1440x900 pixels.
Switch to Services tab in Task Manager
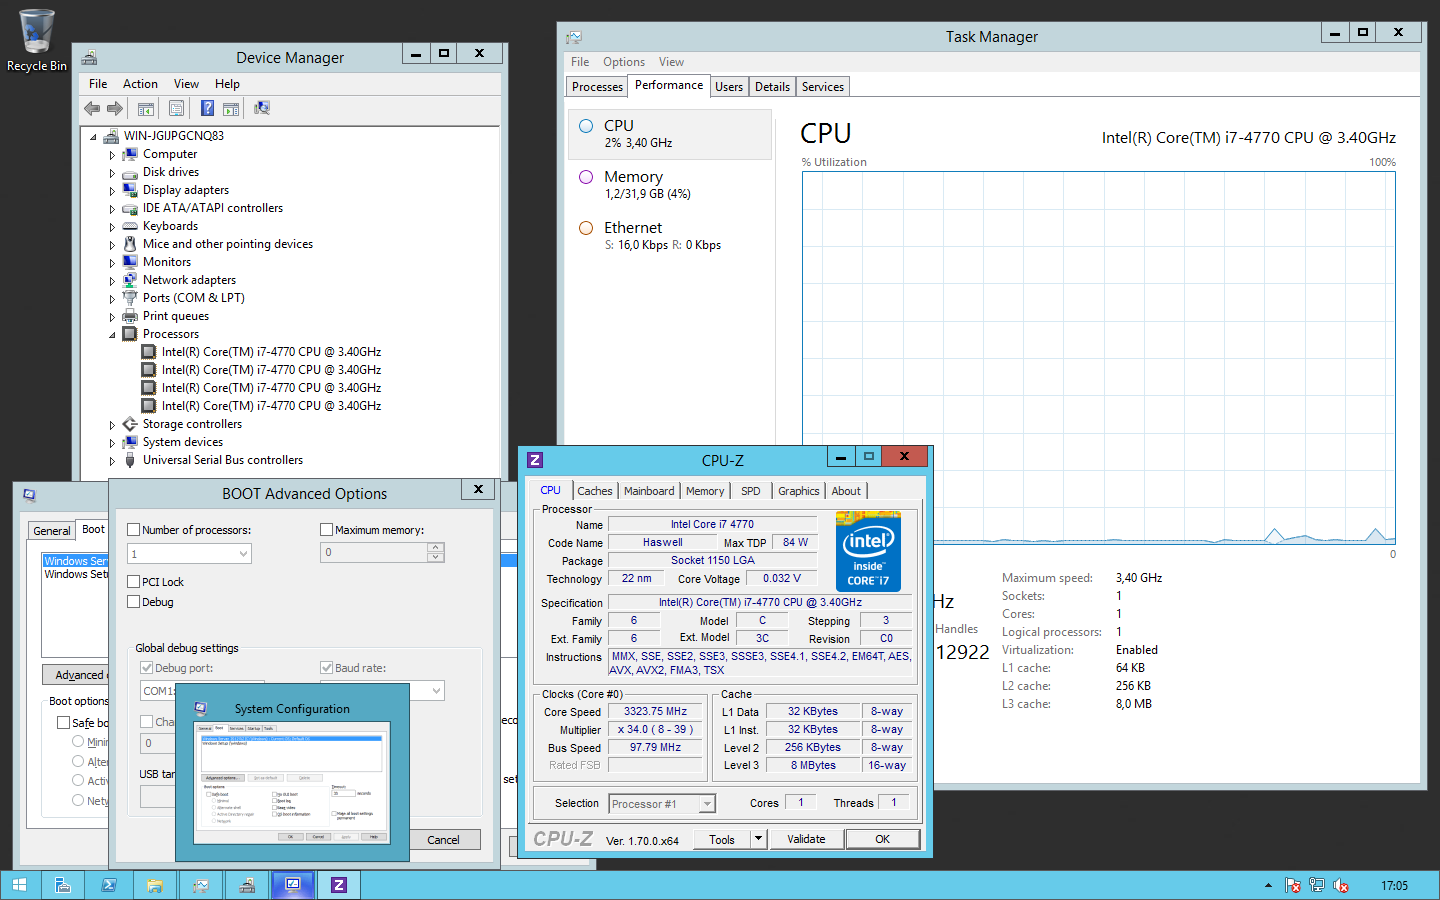[x=823, y=87]
